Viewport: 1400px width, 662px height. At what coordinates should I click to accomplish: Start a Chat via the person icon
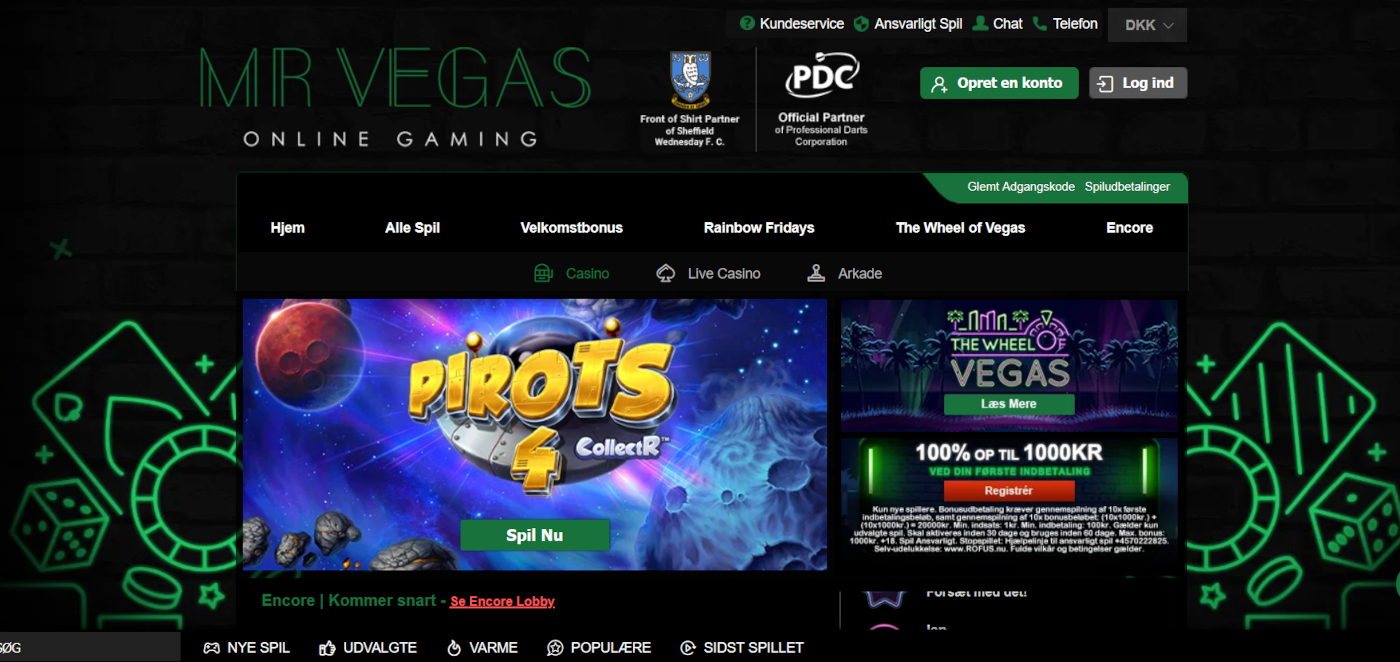[980, 23]
